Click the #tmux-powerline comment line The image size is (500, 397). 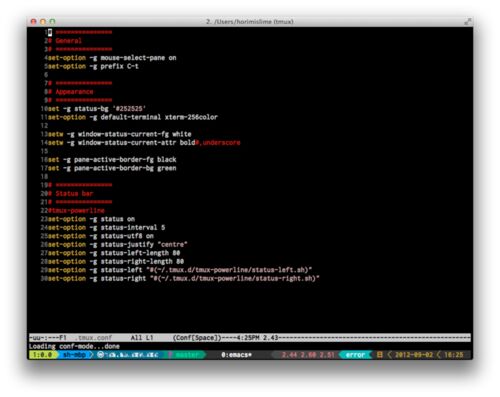tap(76, 210)
